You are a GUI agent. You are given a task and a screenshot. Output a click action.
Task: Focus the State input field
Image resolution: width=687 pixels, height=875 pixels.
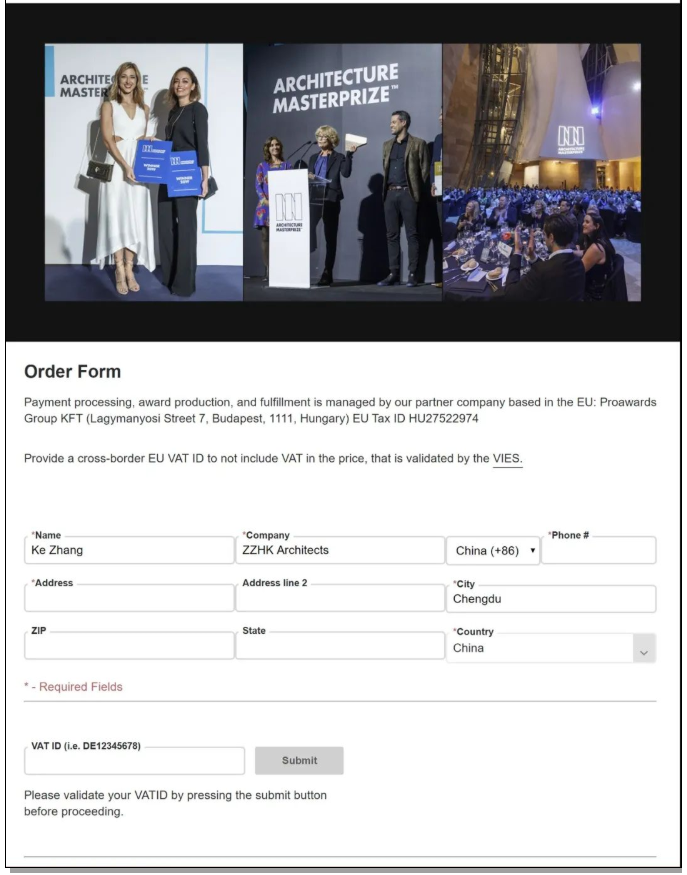point(340,646)
